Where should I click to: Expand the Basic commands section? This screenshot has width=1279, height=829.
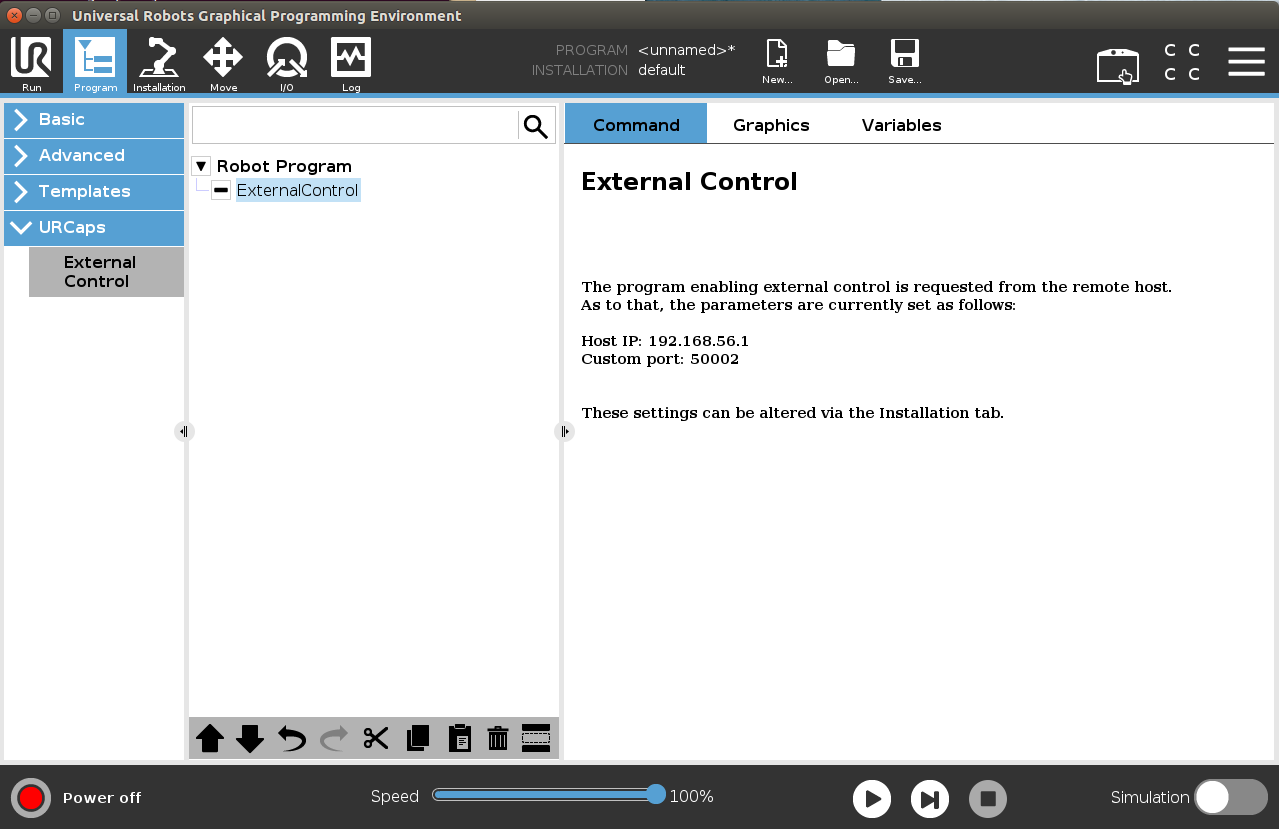[x=93, y=119]
